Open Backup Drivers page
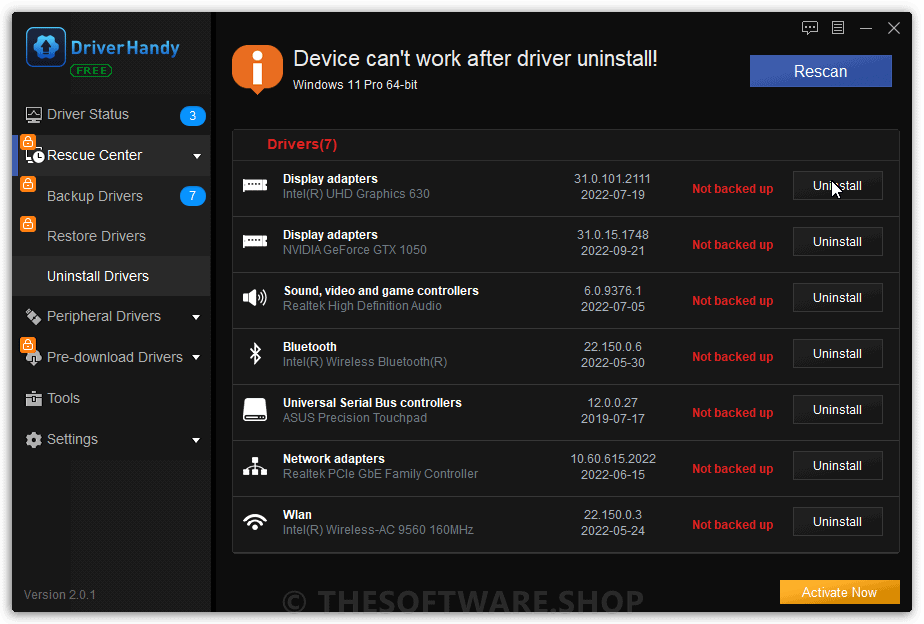This screenshot has height=624, width=924. (x=111, y=196)
